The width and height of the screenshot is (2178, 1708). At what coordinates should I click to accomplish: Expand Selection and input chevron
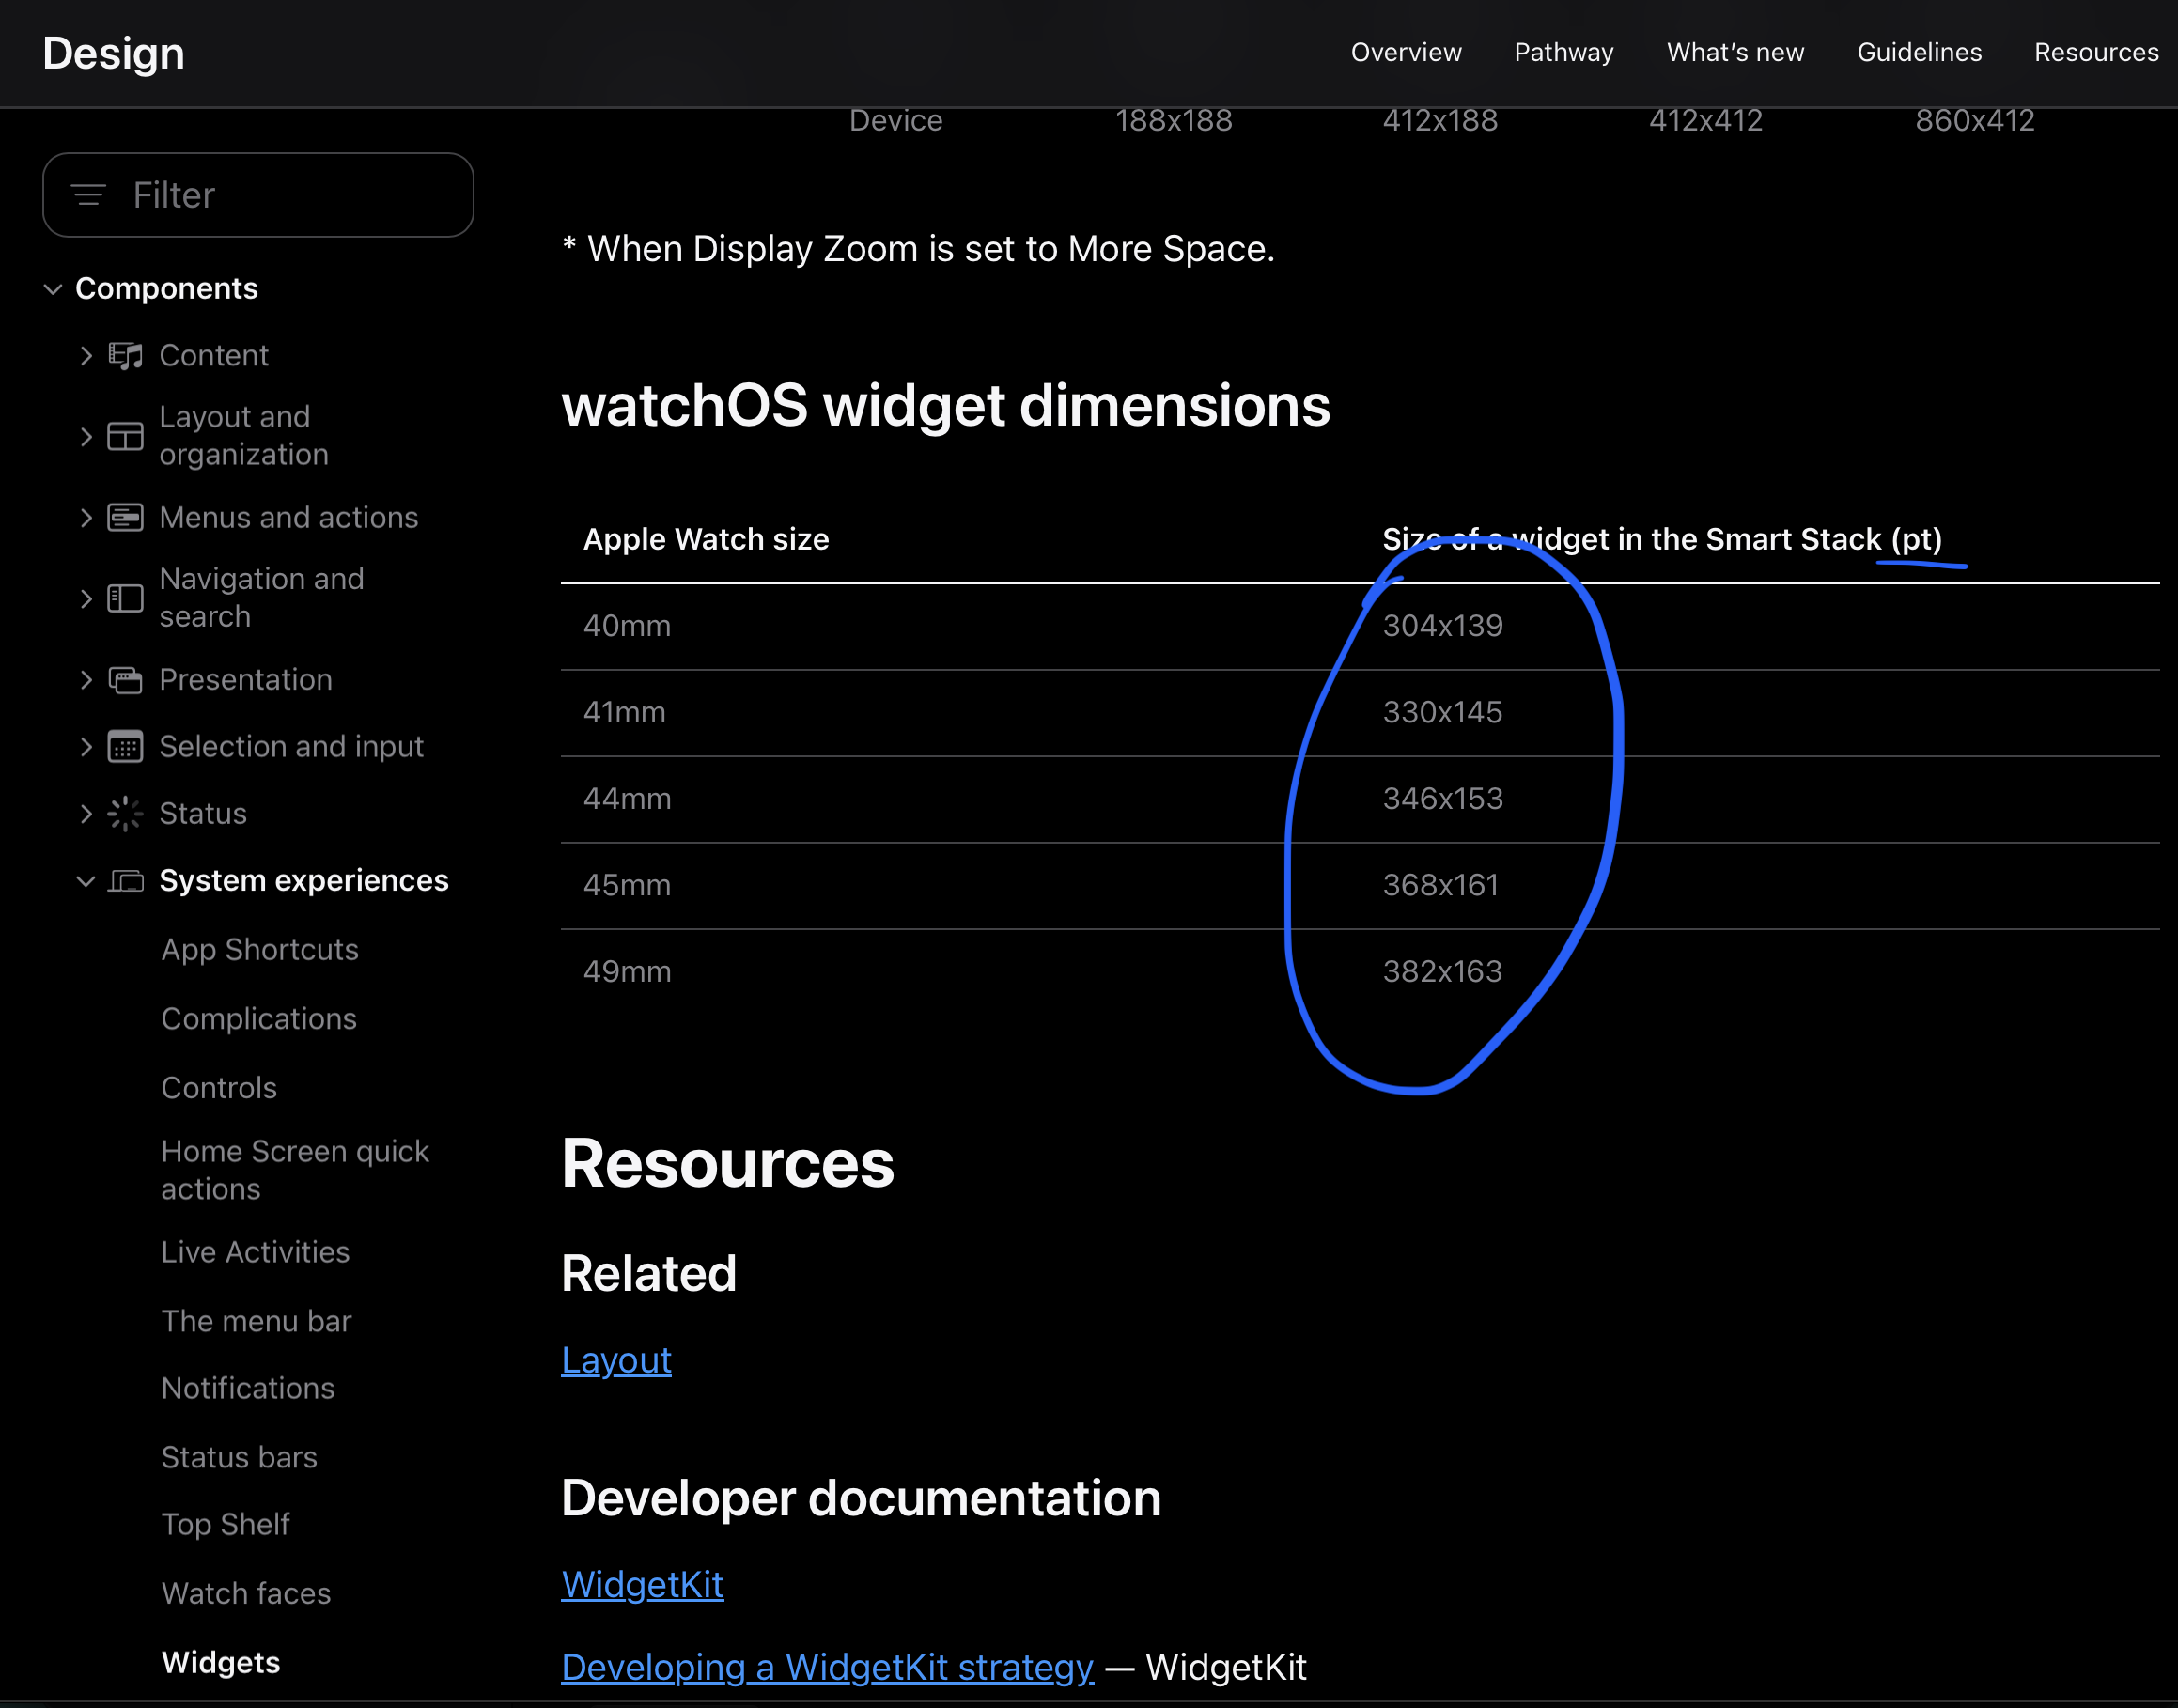[x=86, y=747]
